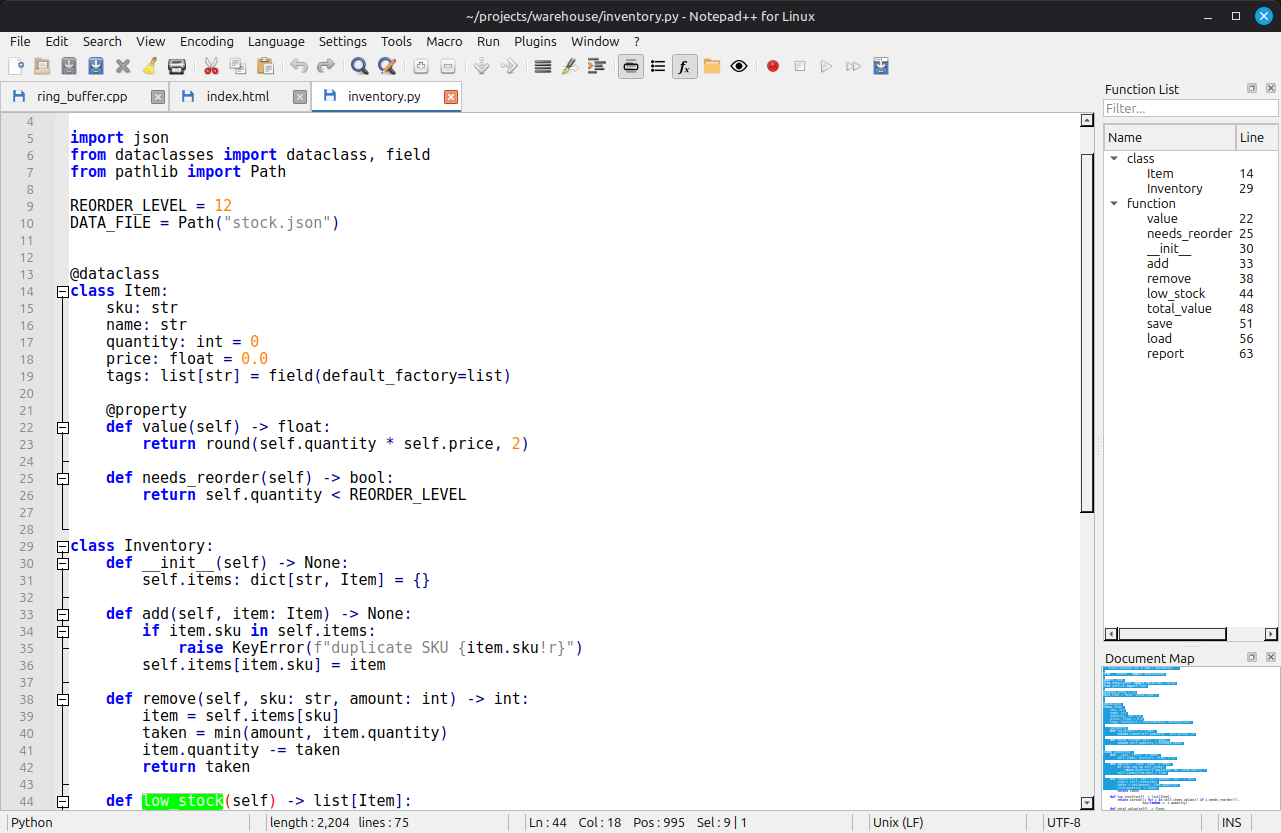Image resolution: width=1281 pixels, height=833 pixels.
Task: Click the Paste clipboard icon
Action: [265, 66]
